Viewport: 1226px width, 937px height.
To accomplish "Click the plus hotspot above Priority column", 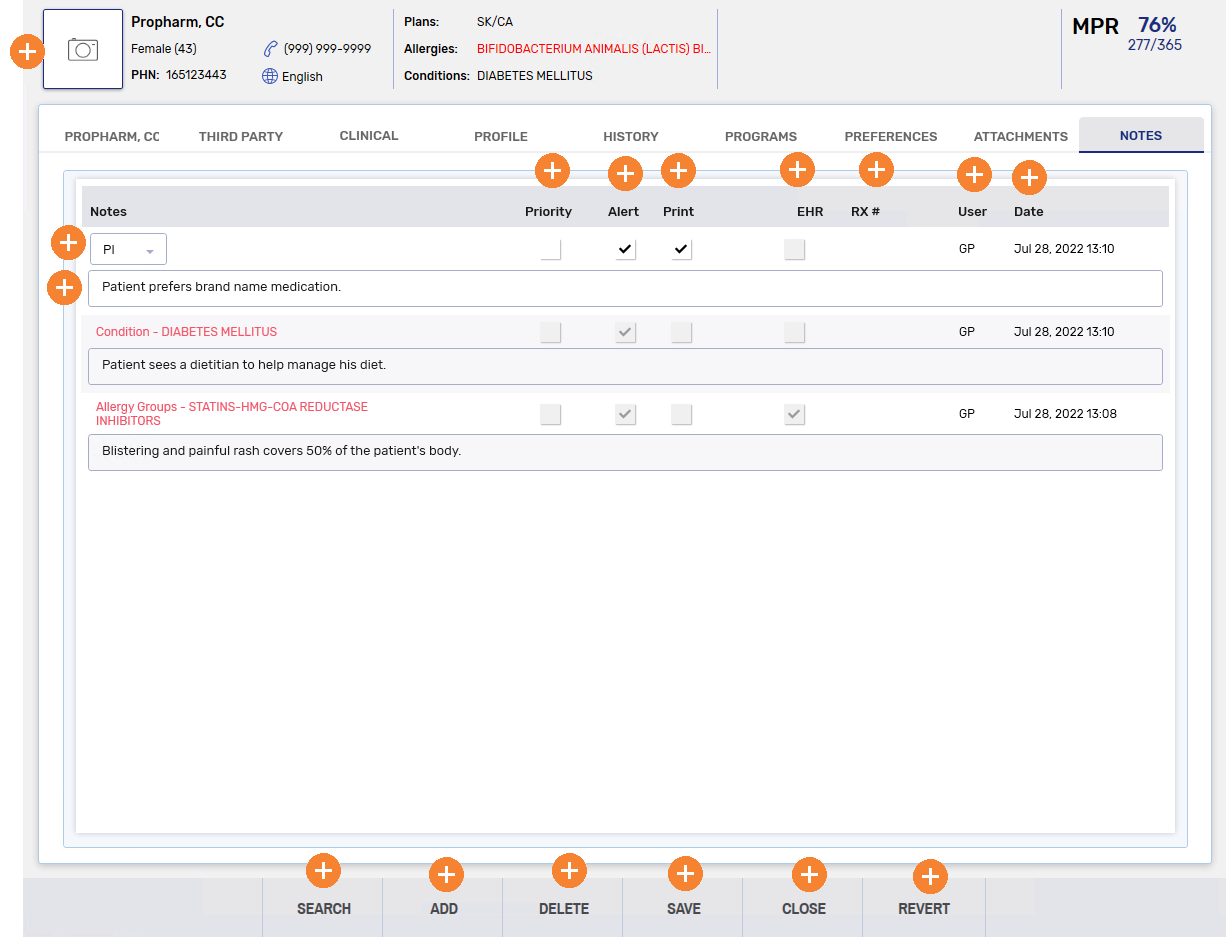I will click(x=552, y=171).
